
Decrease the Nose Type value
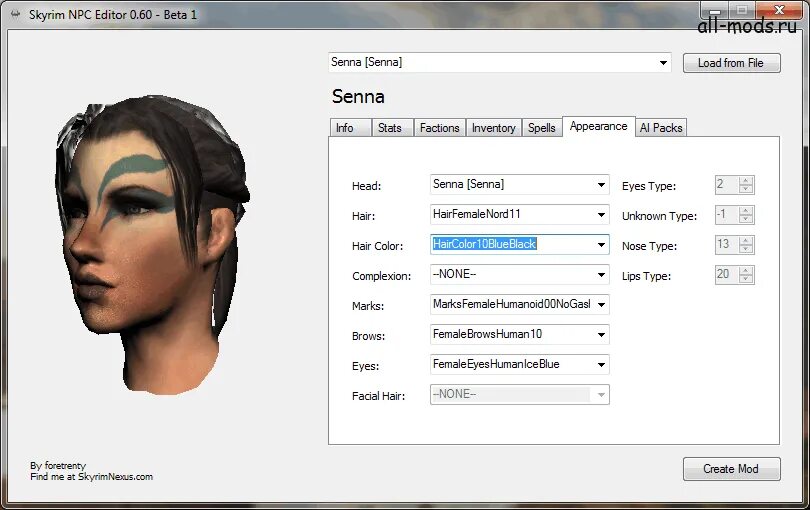click(x=745, y=249)
